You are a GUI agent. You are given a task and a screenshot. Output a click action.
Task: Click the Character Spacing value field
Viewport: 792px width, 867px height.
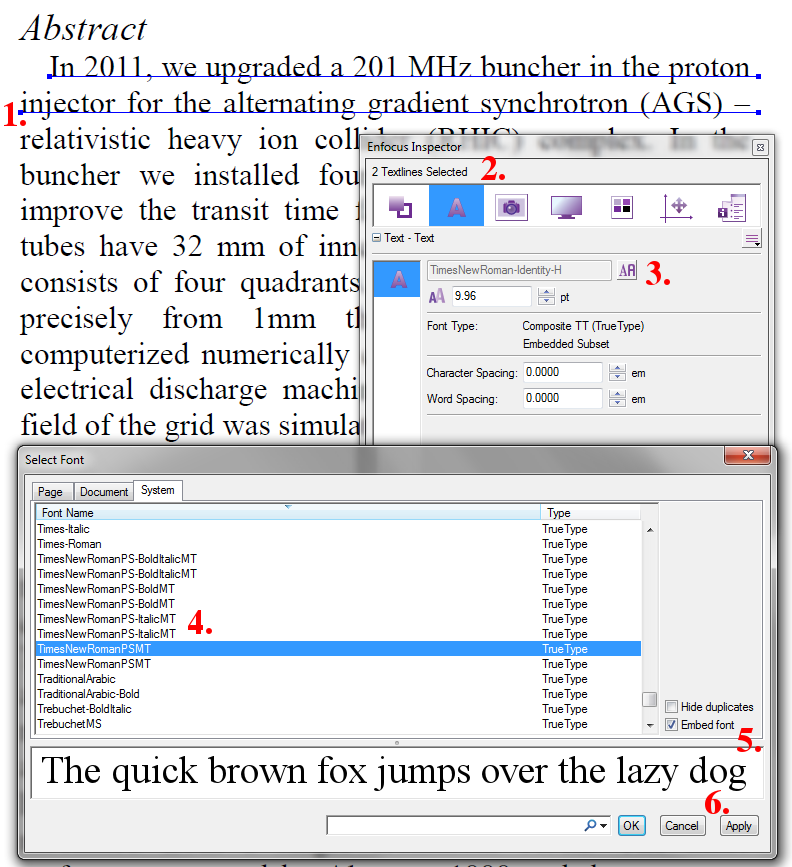click(x=562, y=372)
